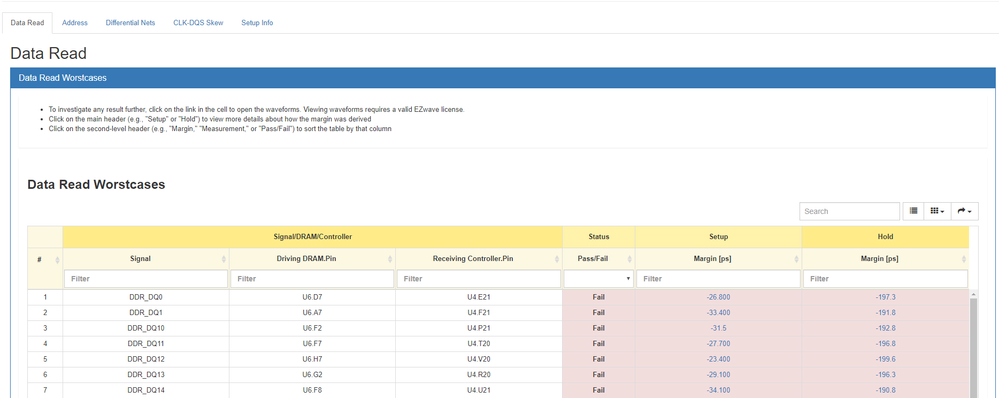
Task: Click the Receiving Controller.Pin Filter field
Action: pyautogui.click(x=478, y=279)
